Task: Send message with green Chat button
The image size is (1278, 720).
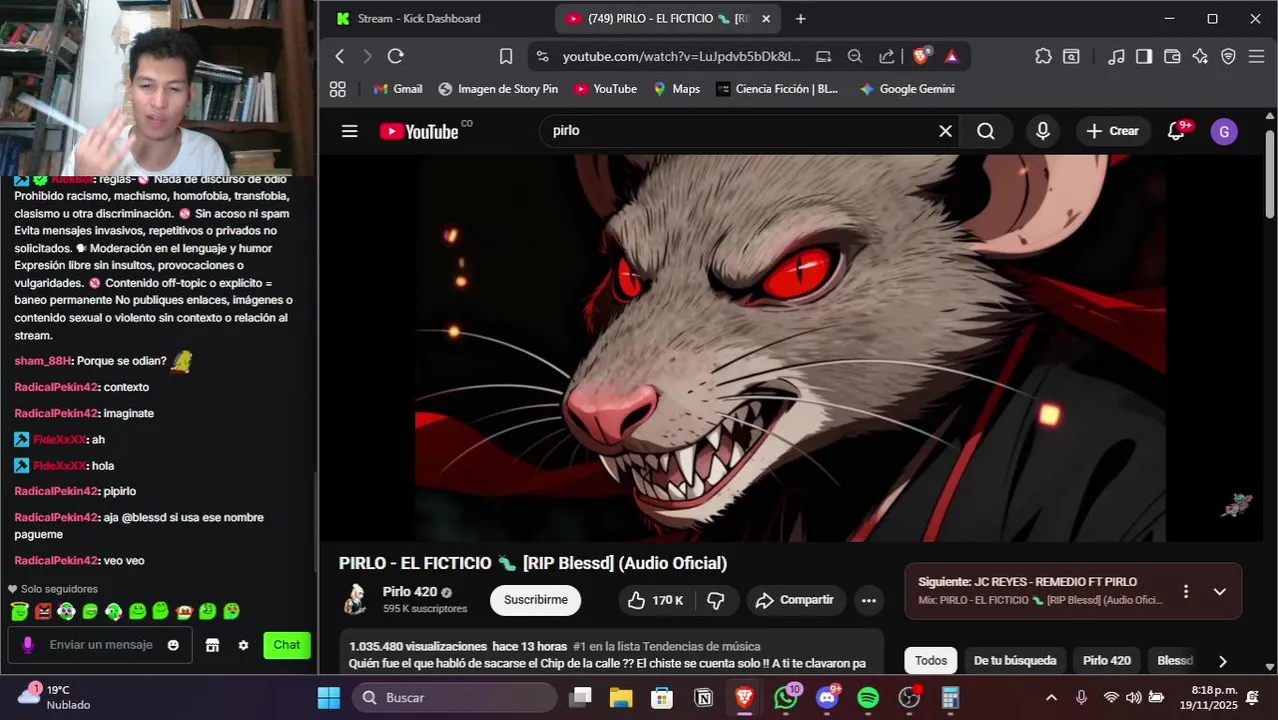Action: click(287, 645)
